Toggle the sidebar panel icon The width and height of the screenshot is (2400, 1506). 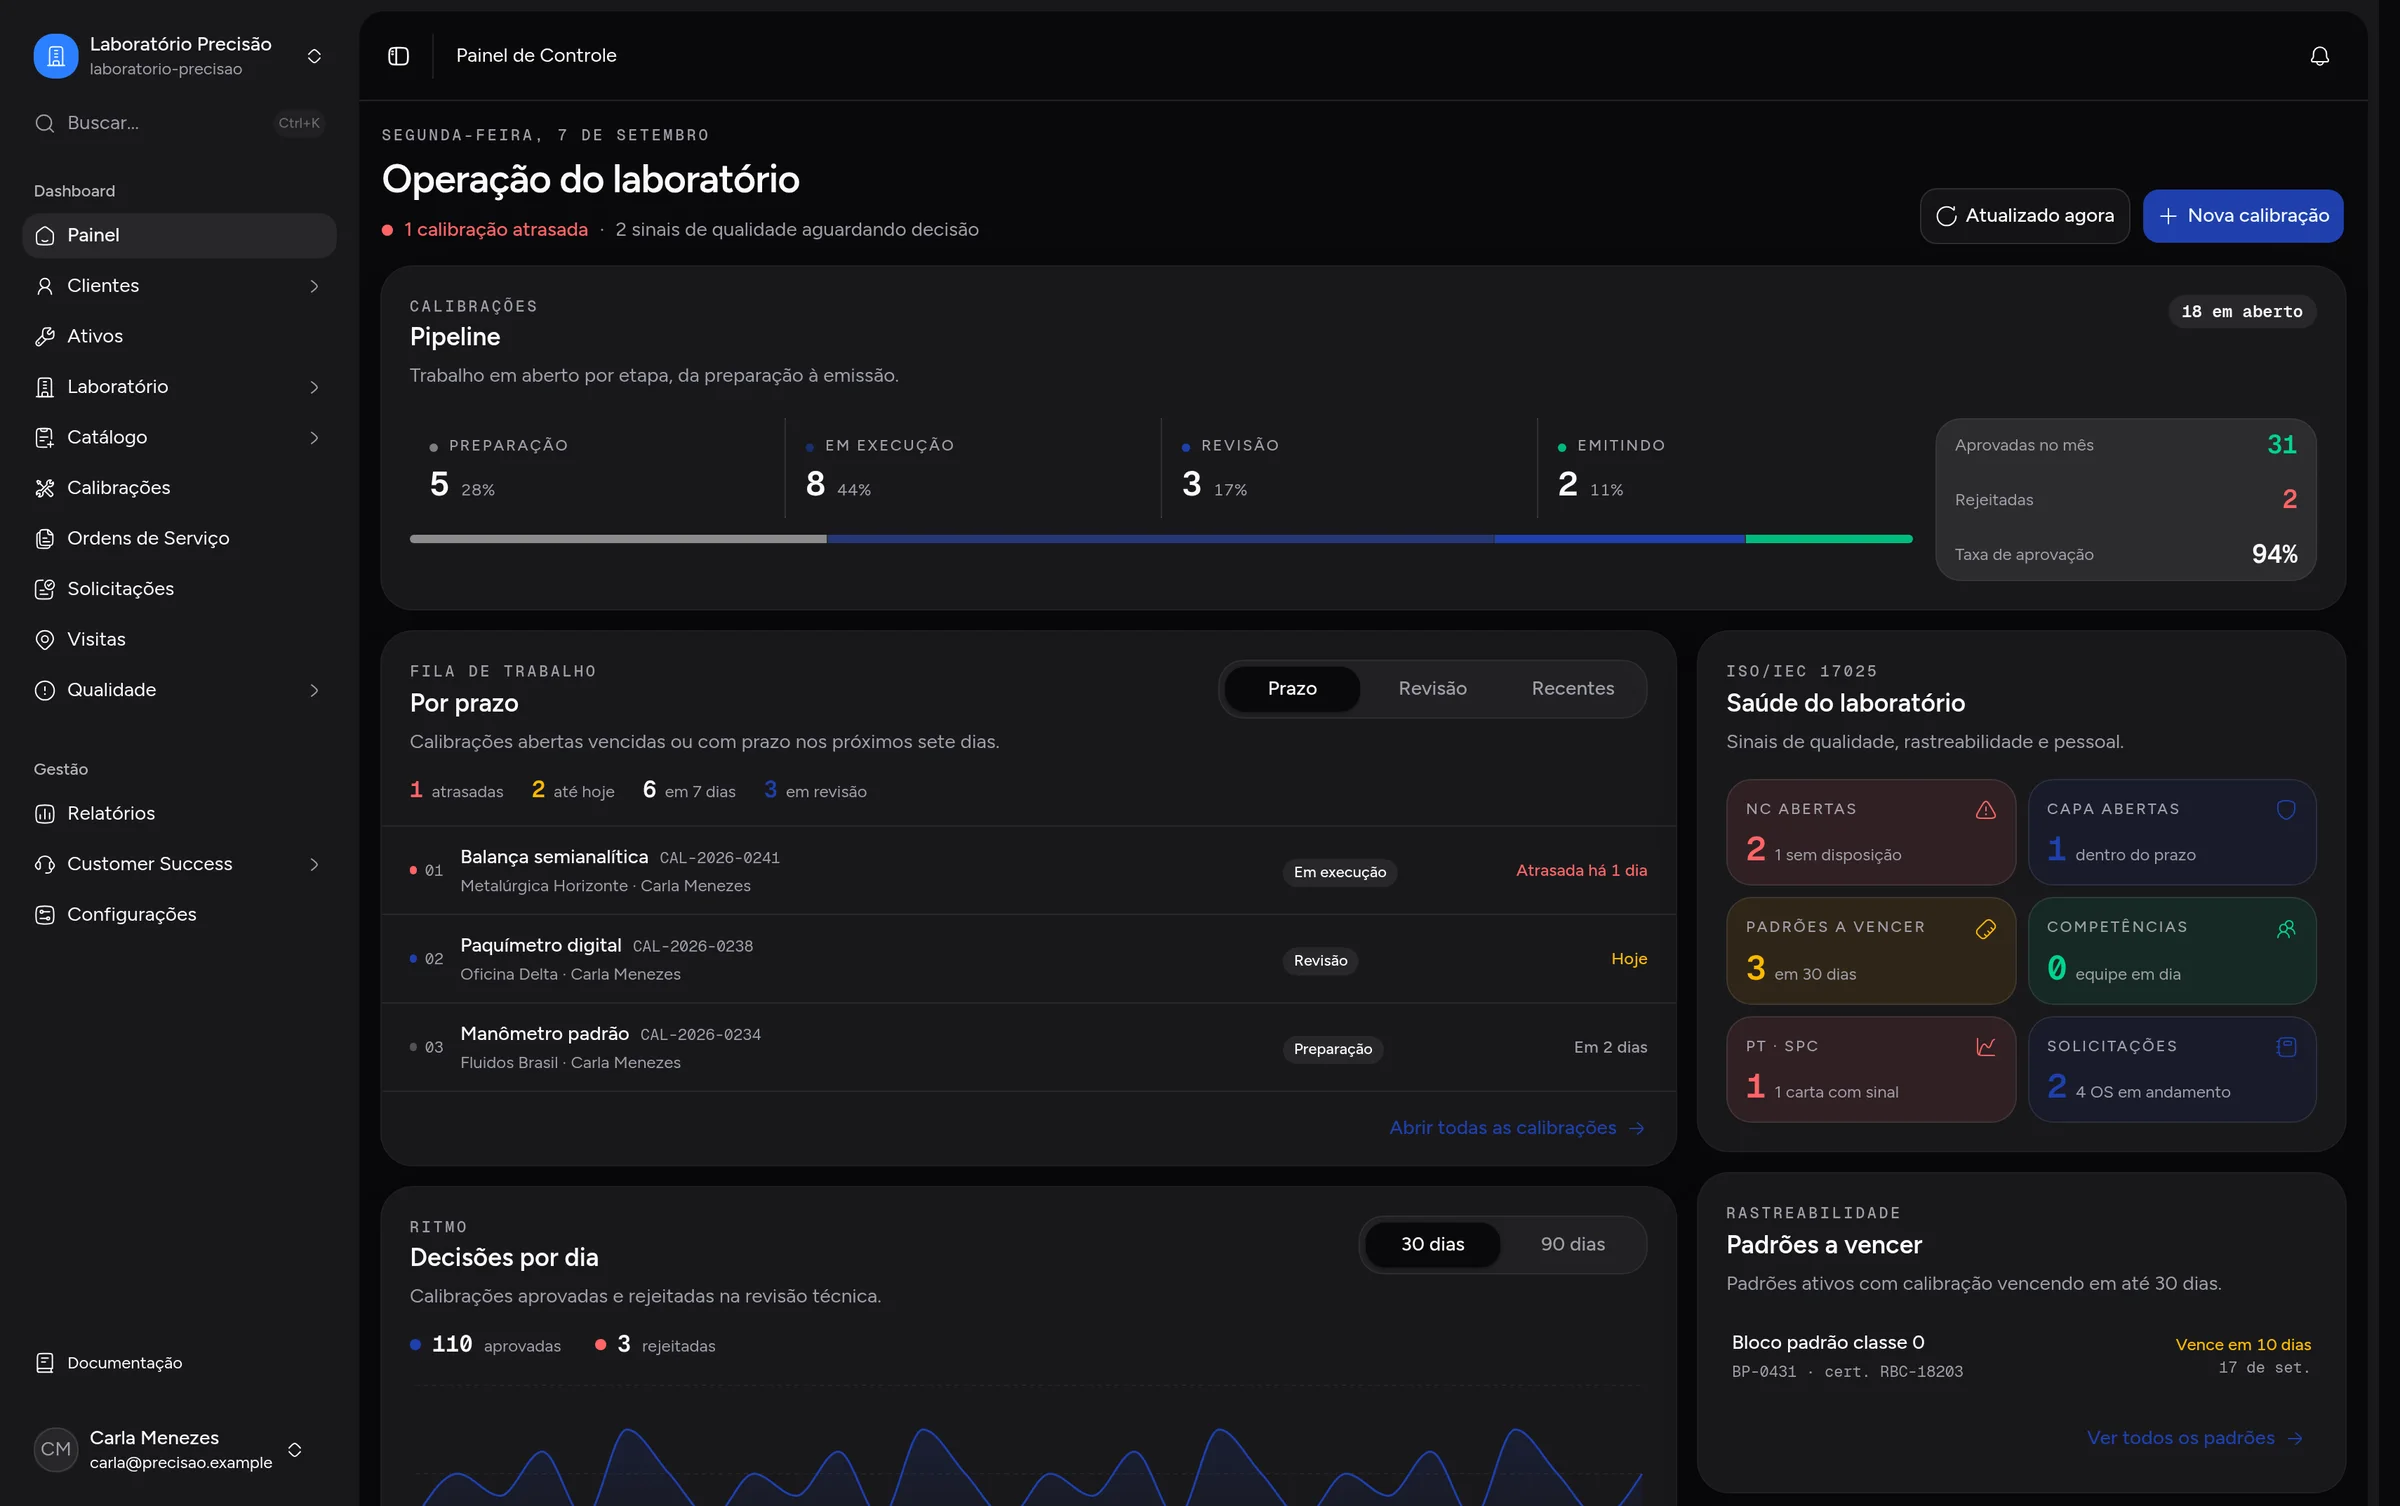tap(398, 56)
